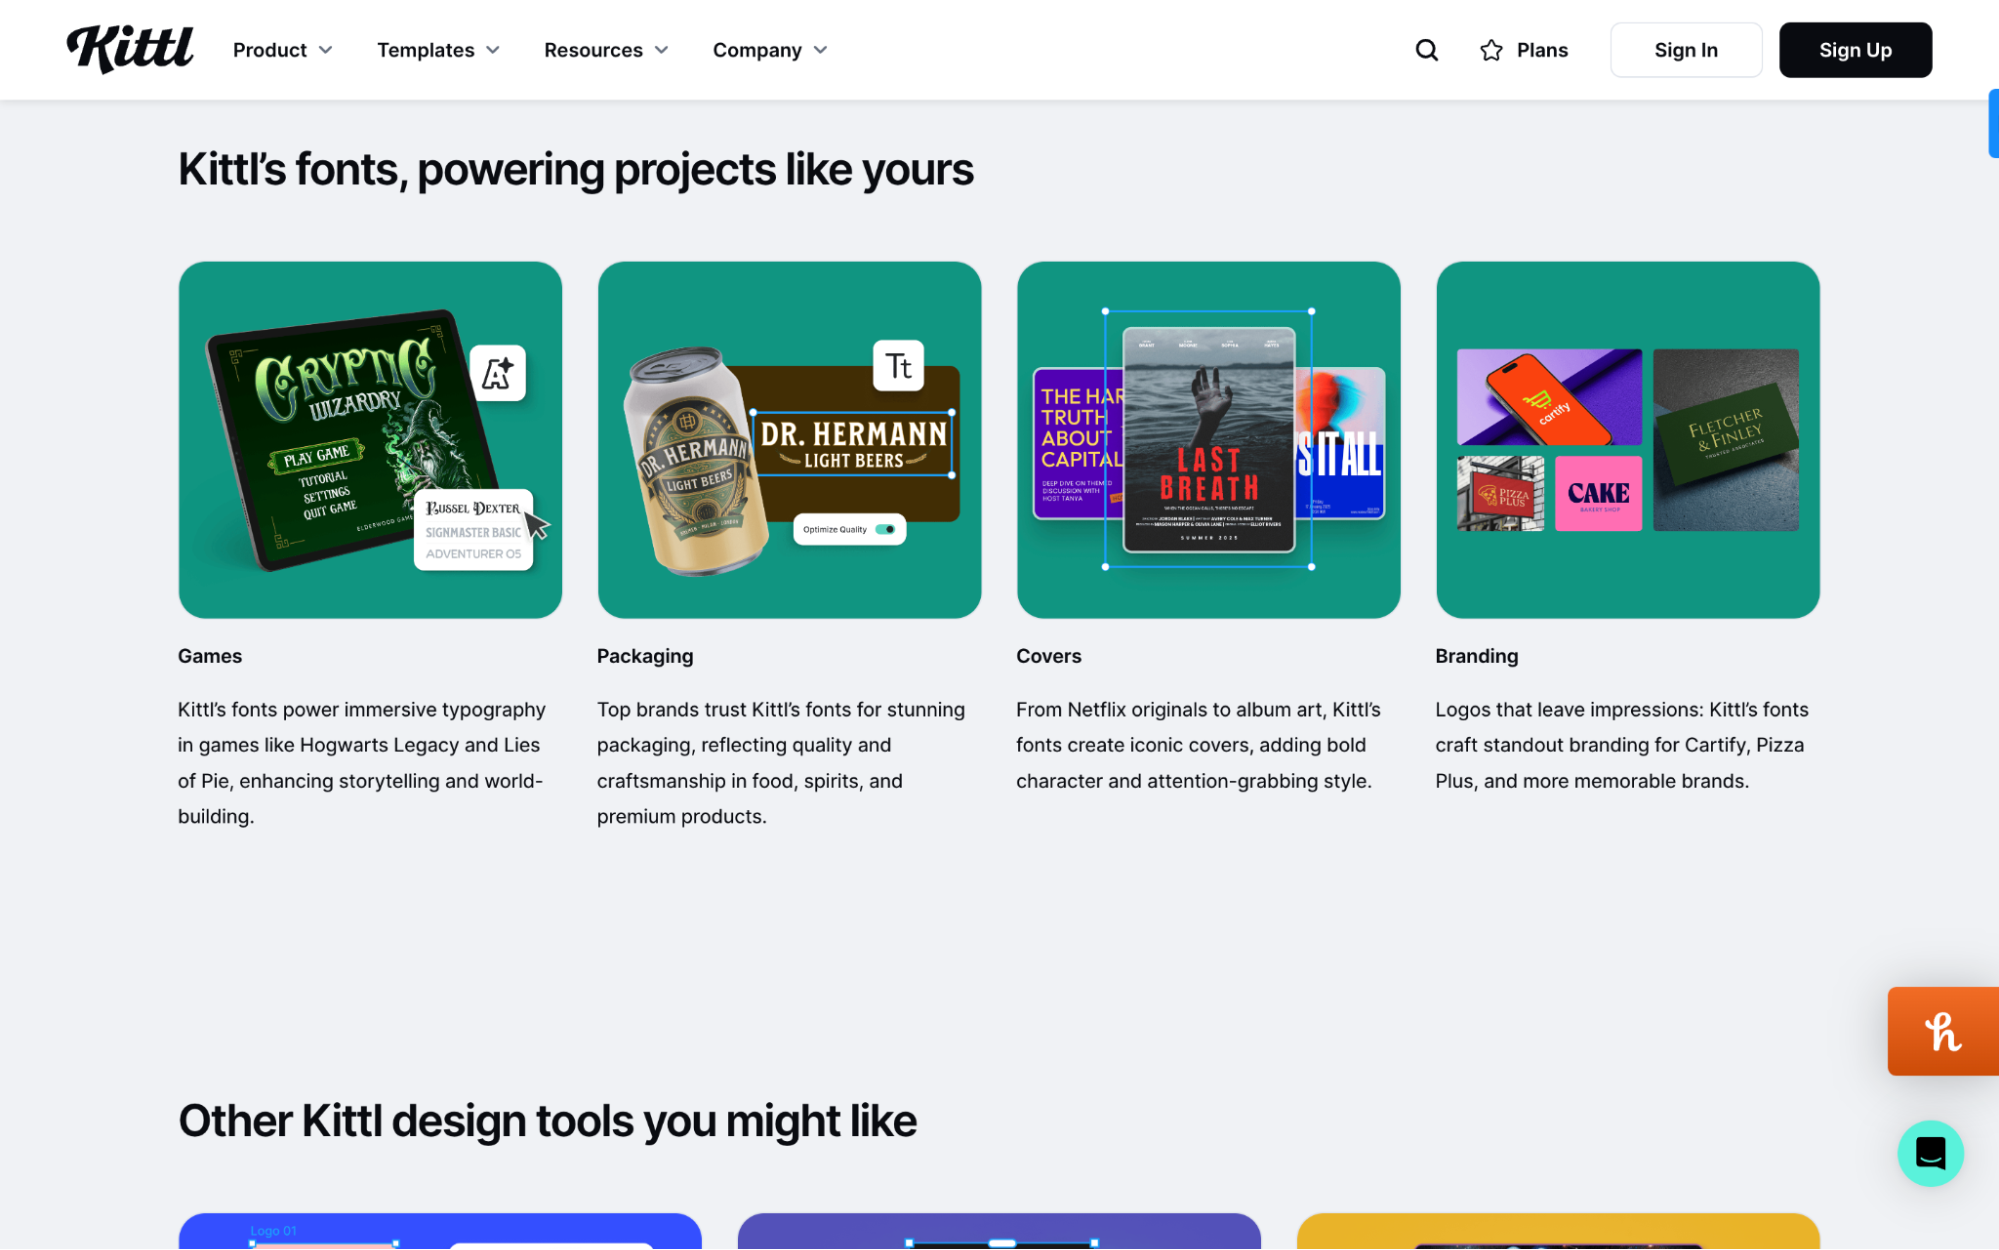The image size is (1999, 1250).
Task: Click the Dr. Hermann Light Beers text box
Action: 852,444
